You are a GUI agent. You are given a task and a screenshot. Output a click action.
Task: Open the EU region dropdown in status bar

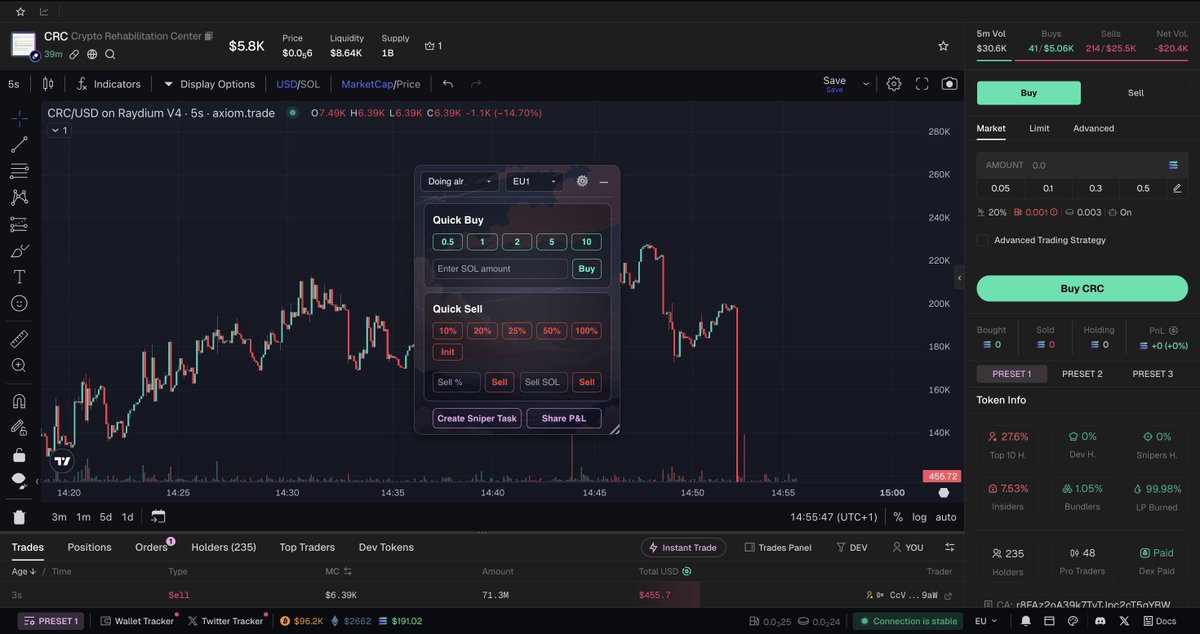[x=988, y=621]
